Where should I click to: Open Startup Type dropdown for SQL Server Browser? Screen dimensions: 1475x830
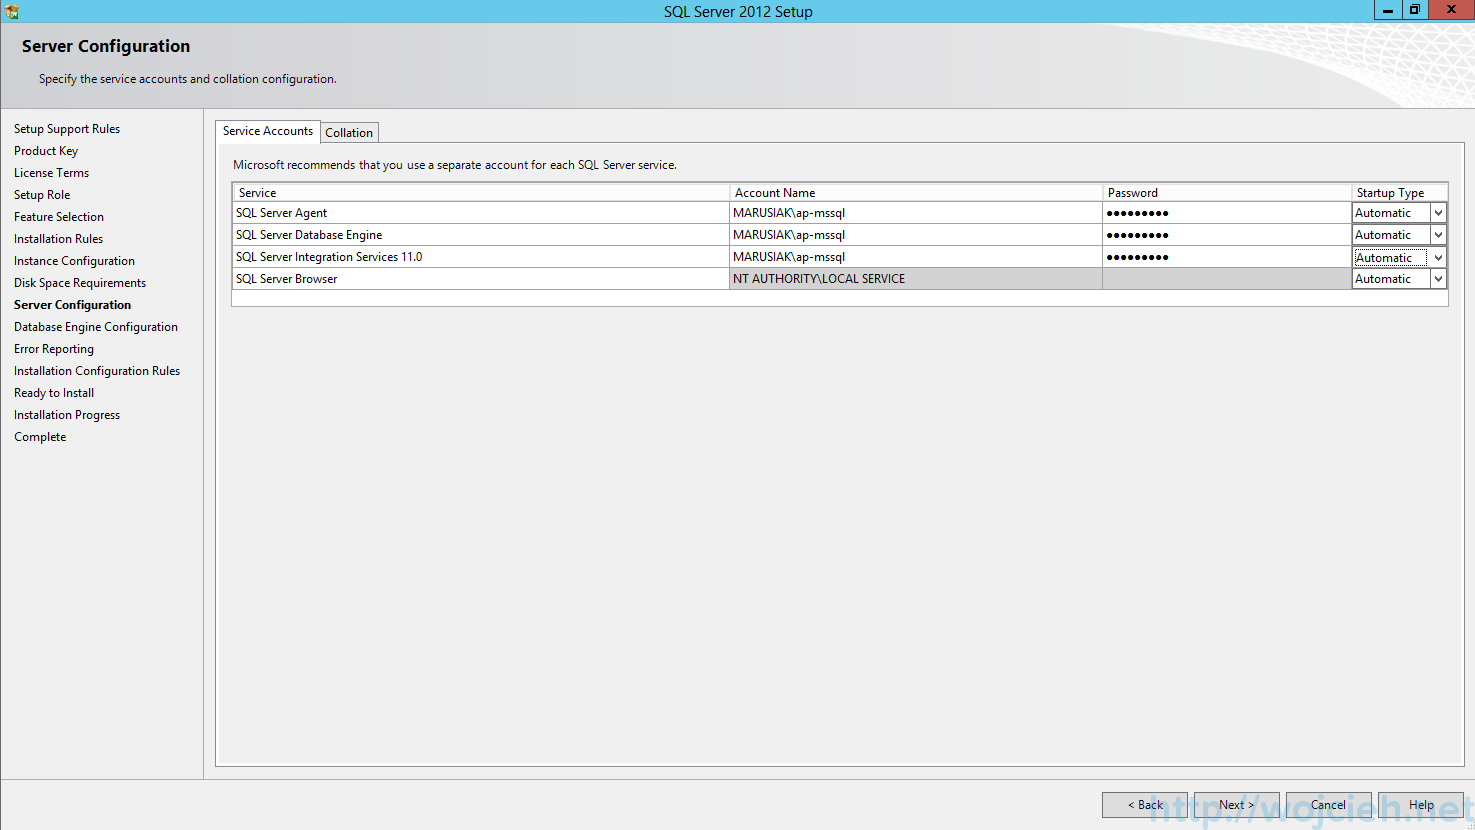[1438, 279]
